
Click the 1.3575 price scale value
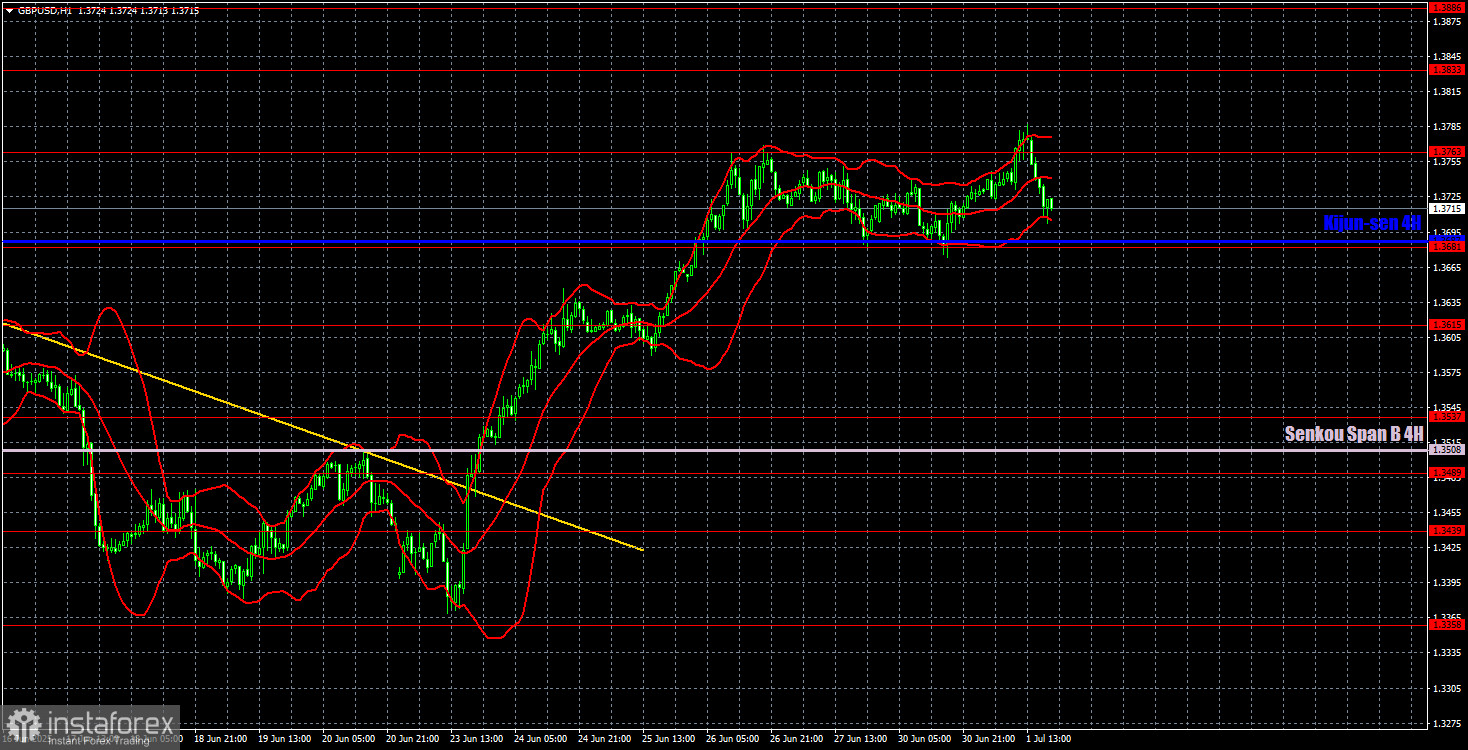pyautogui.click(x=1447, y=372)
